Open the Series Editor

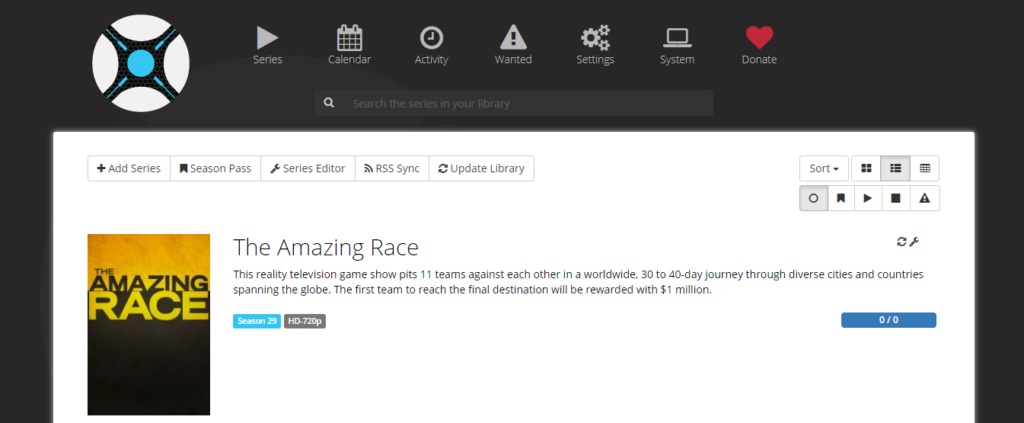(x=308, y=168)
